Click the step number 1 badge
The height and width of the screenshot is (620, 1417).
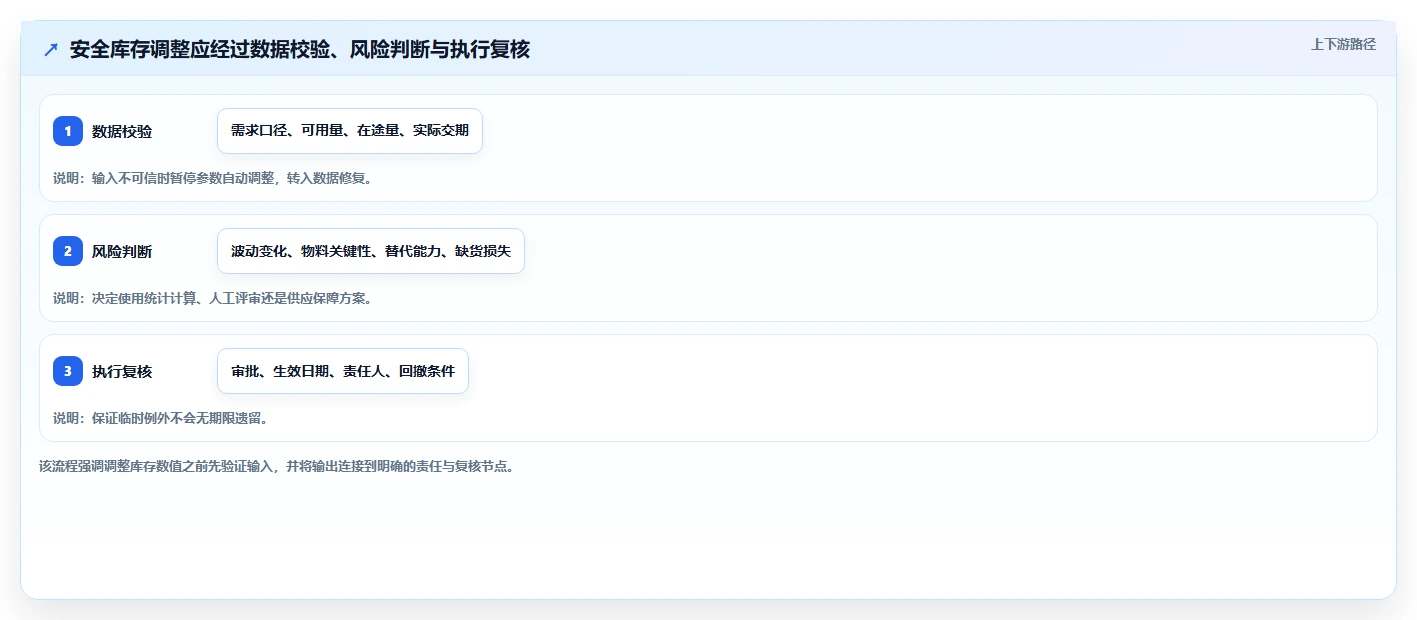tap(68, 131)
